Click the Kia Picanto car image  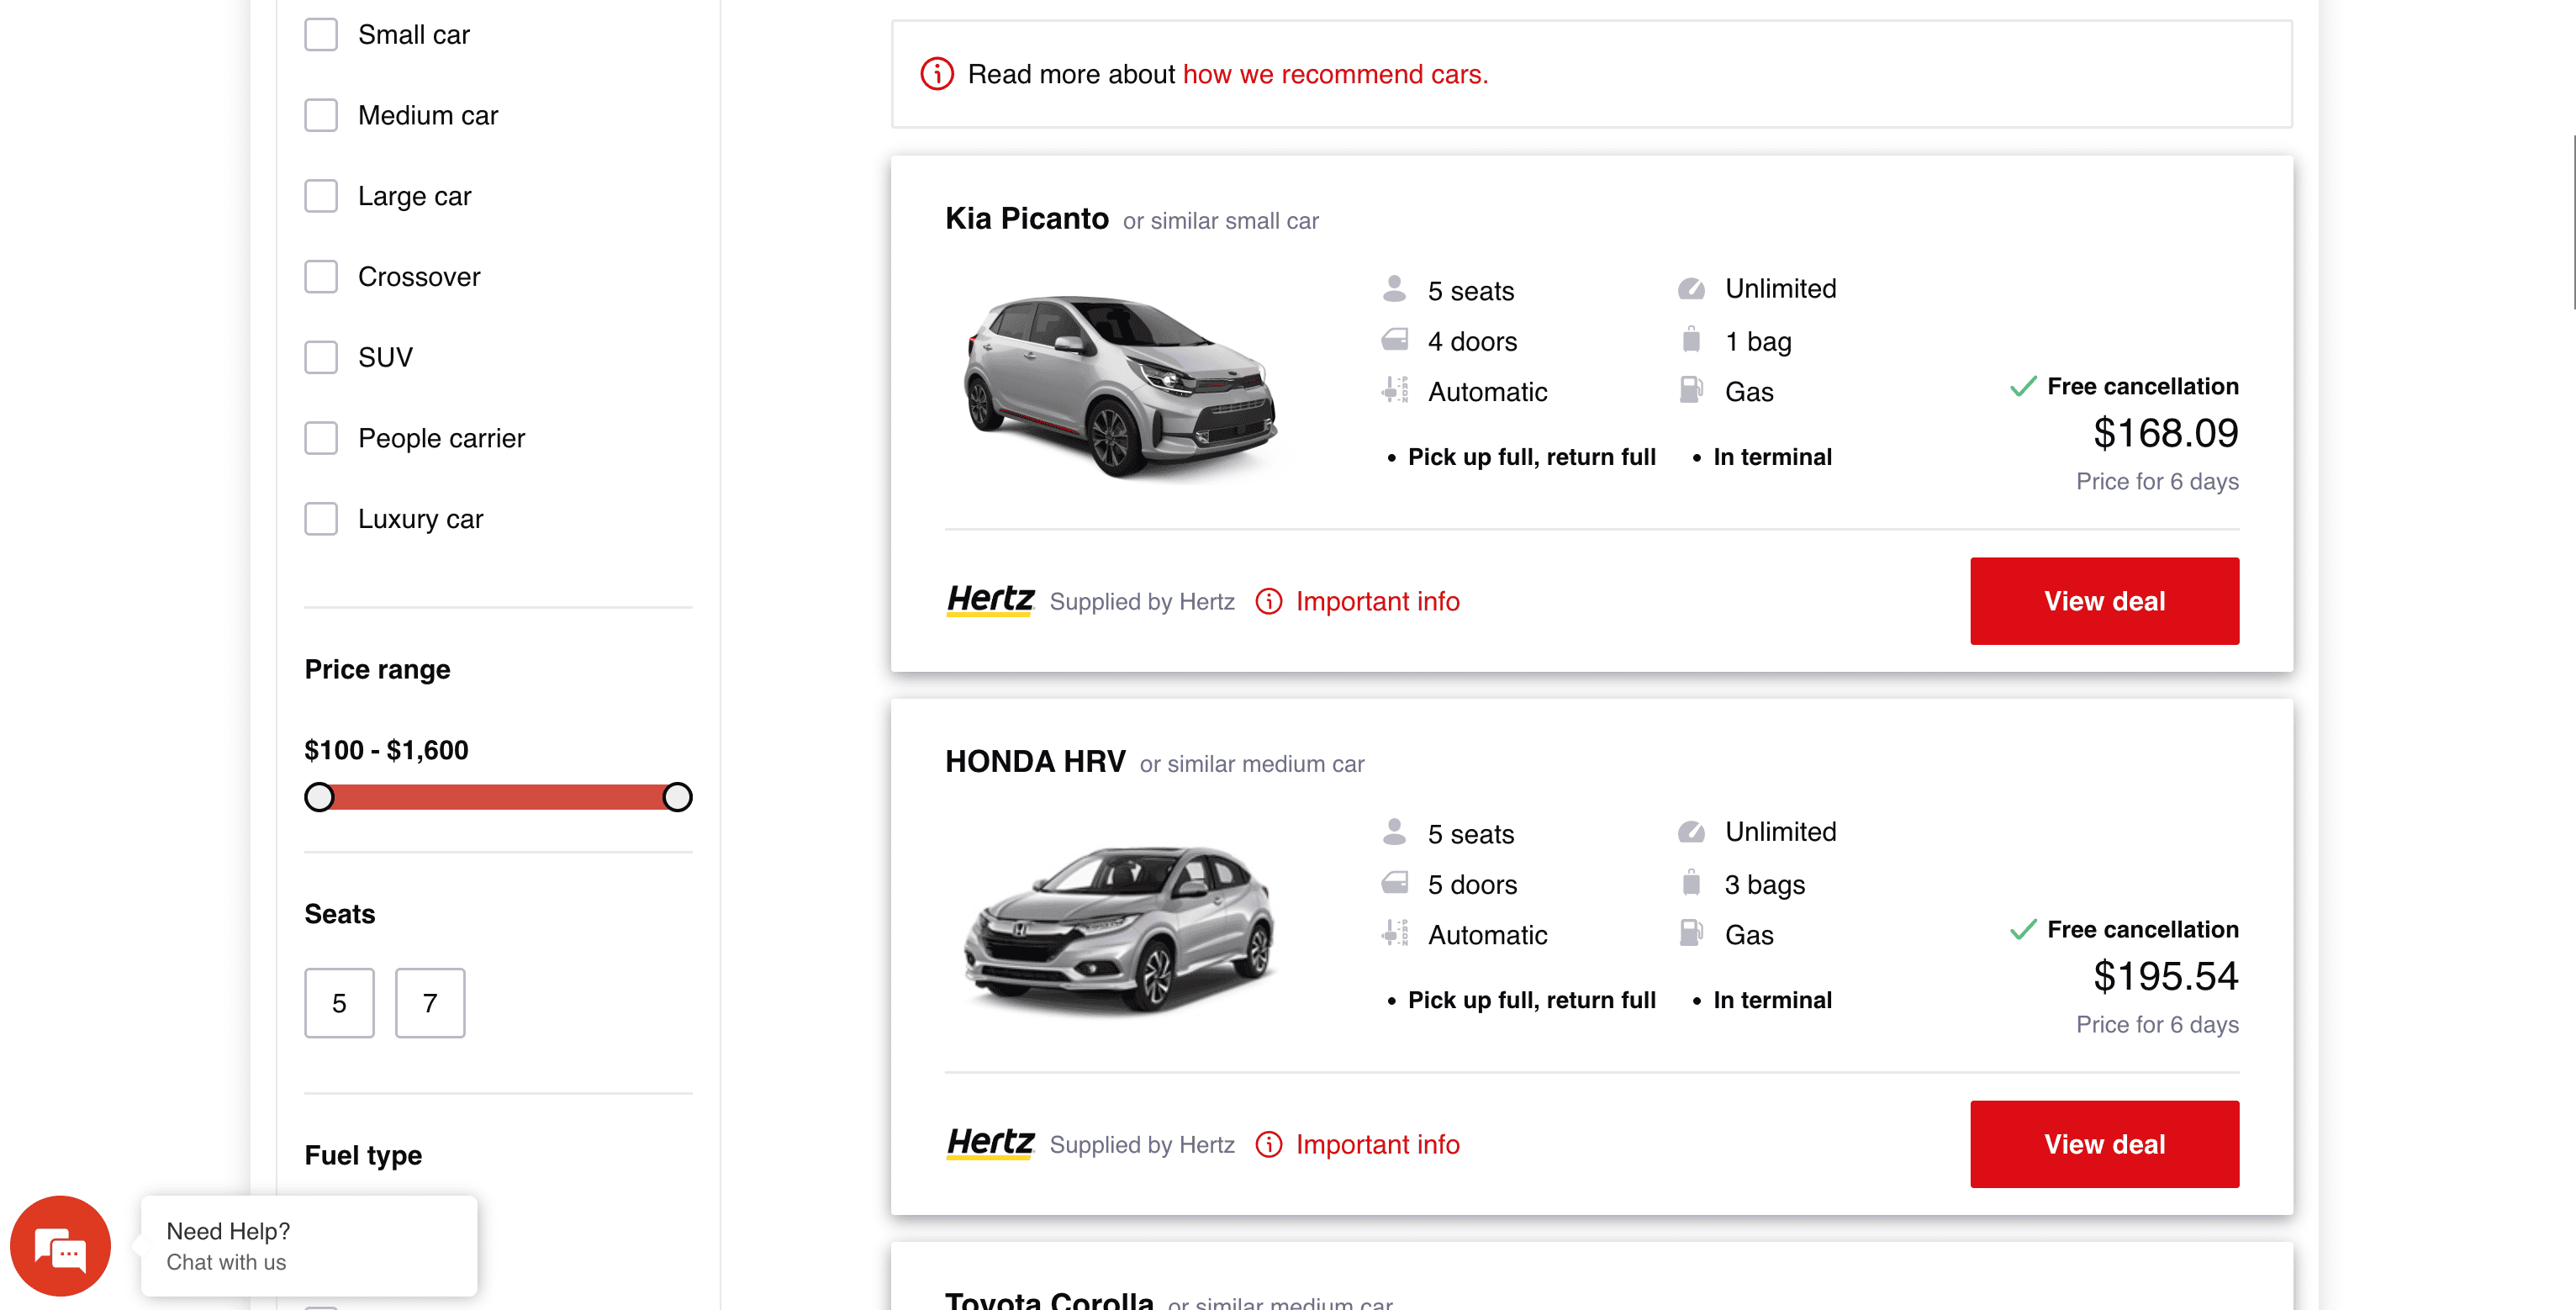[x=1120, y=385]
